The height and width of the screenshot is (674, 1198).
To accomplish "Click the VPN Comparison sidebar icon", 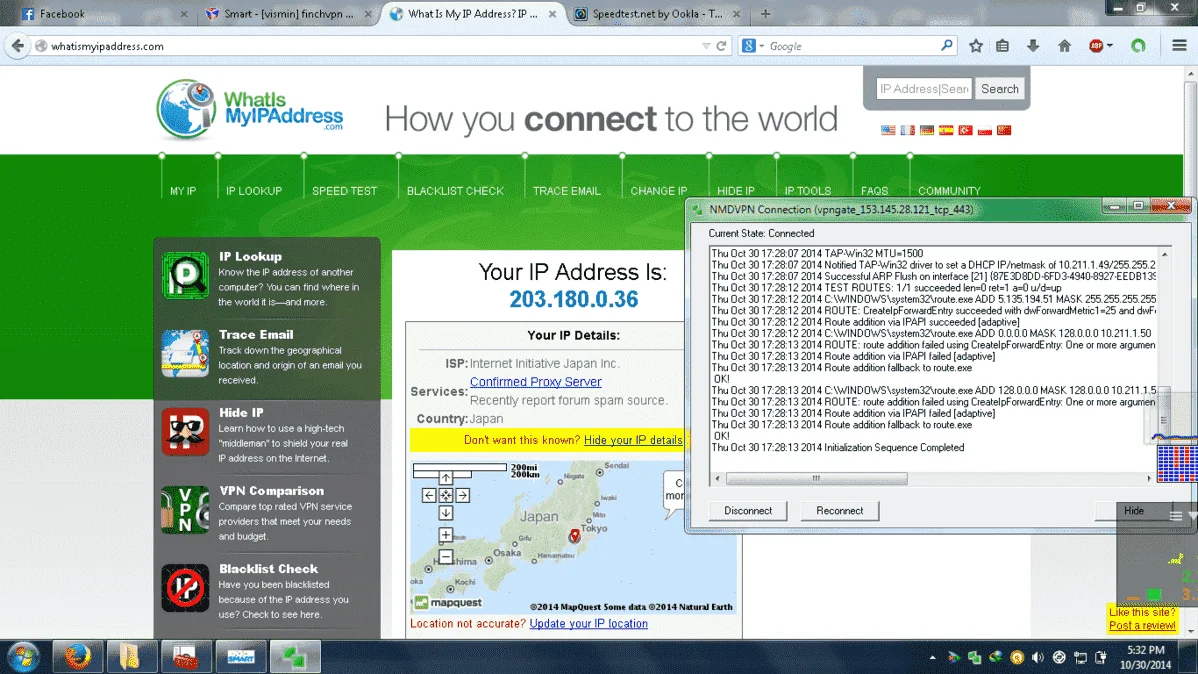I will coord(185,510).
